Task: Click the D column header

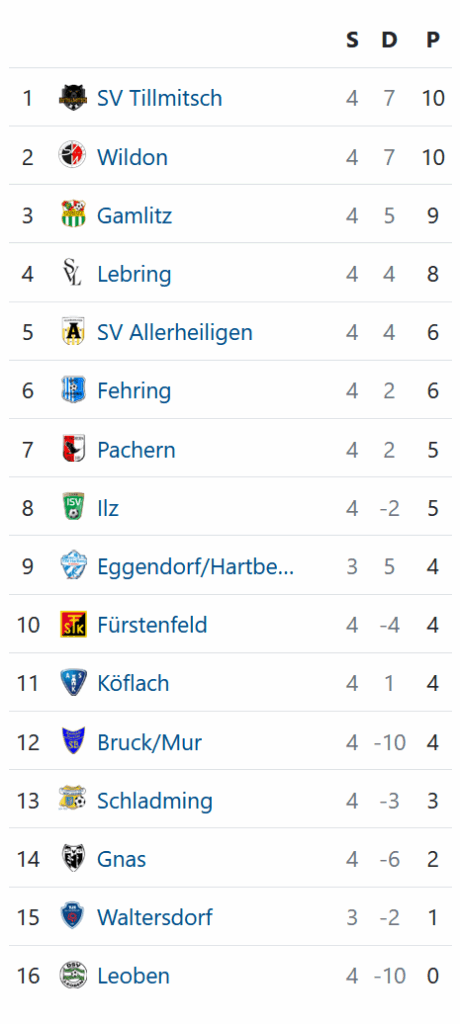Action: (x=389, y=40)
